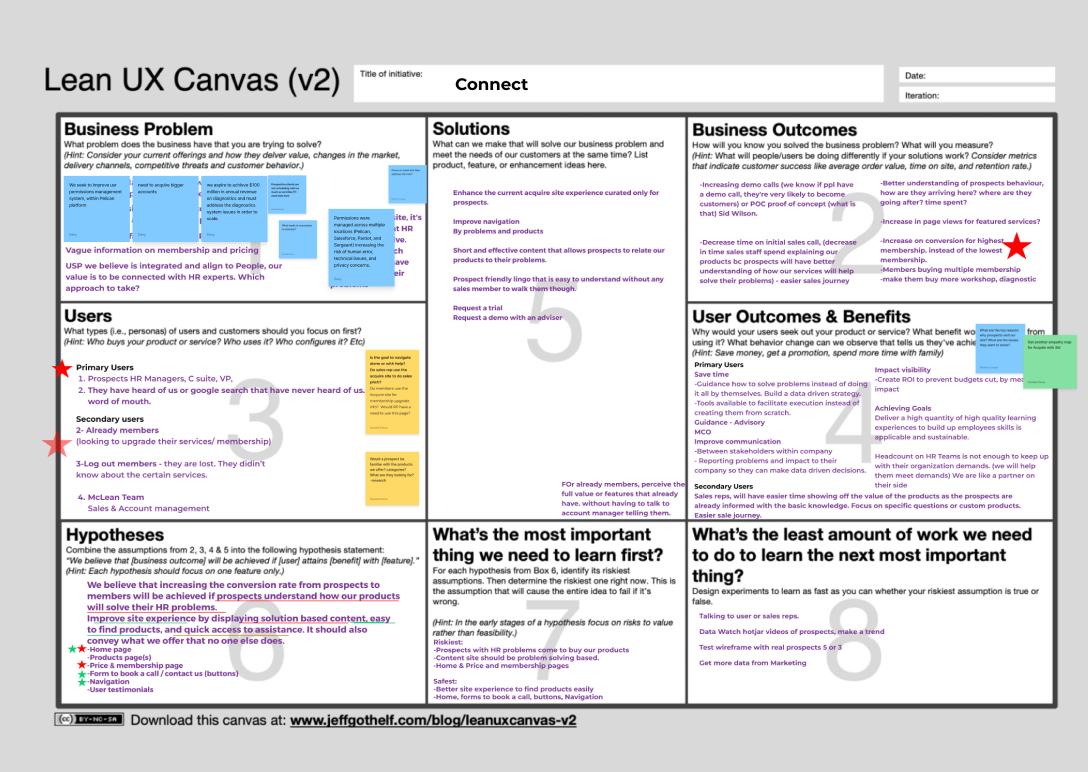
Task: Click the 'Lean UX Canvas (v2)' title
Action: coord(192,80)
